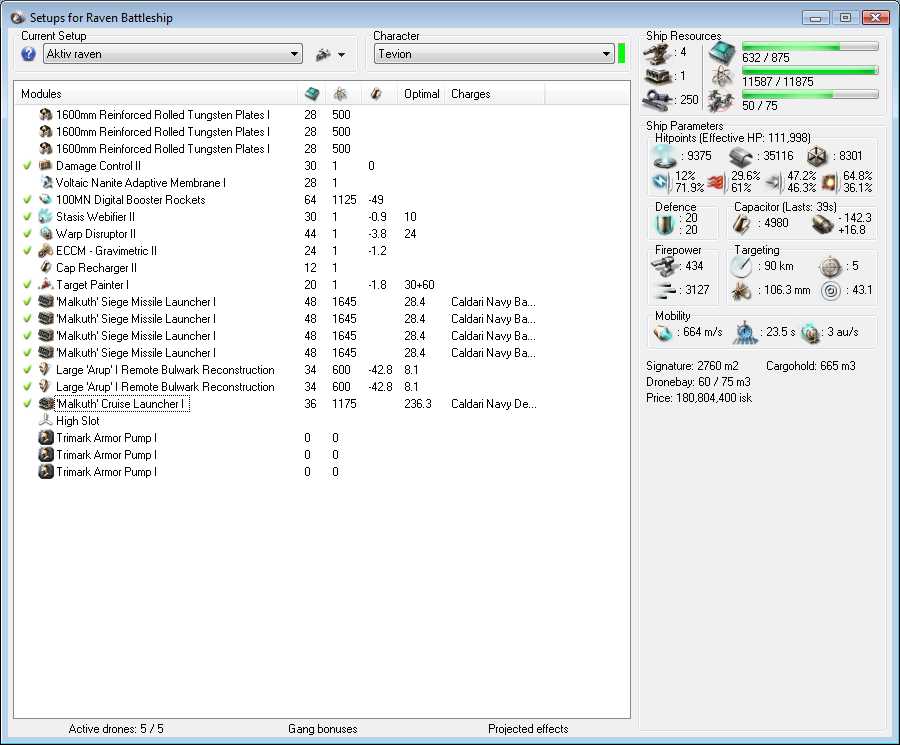The image size is (900, 745).
Task: Click the 'Malkuth' Cruise Launcher I icon
Action: click(x=45, y=404)
